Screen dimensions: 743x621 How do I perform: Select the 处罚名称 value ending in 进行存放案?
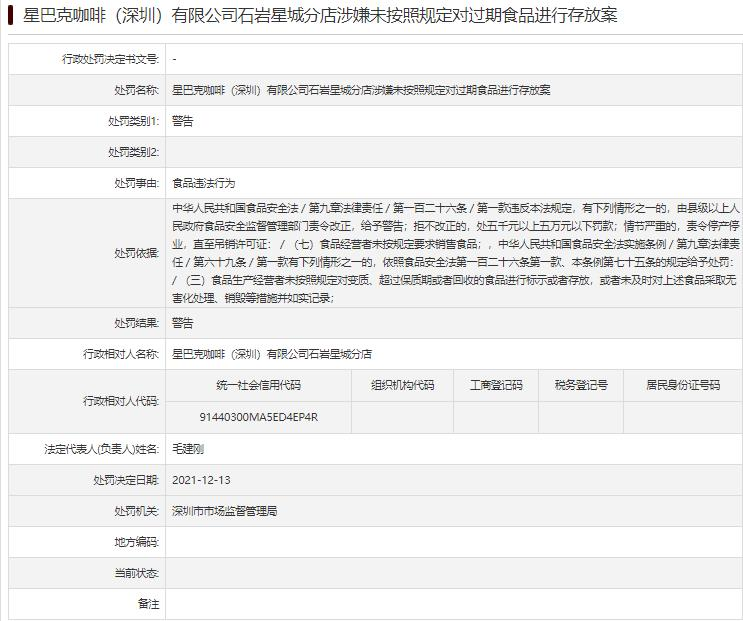pos(361,90)
